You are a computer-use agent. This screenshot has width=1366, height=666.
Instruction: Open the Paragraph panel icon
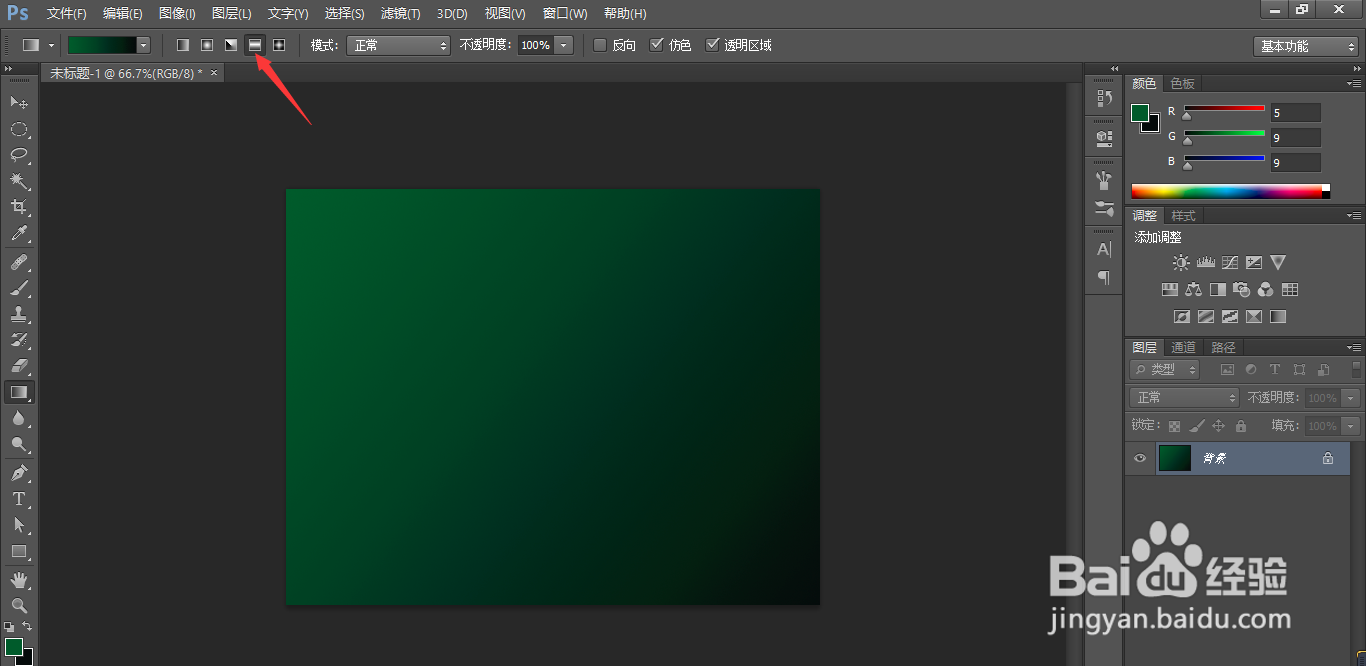pyautogui.click(x=1104, y=277)
